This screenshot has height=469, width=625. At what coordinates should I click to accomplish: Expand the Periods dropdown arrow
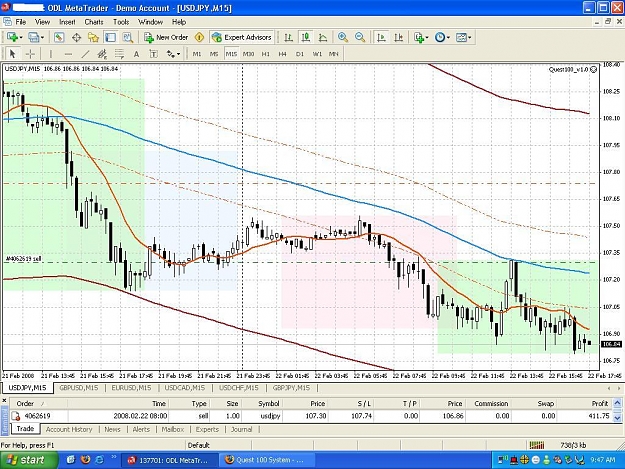pos(448,37)
